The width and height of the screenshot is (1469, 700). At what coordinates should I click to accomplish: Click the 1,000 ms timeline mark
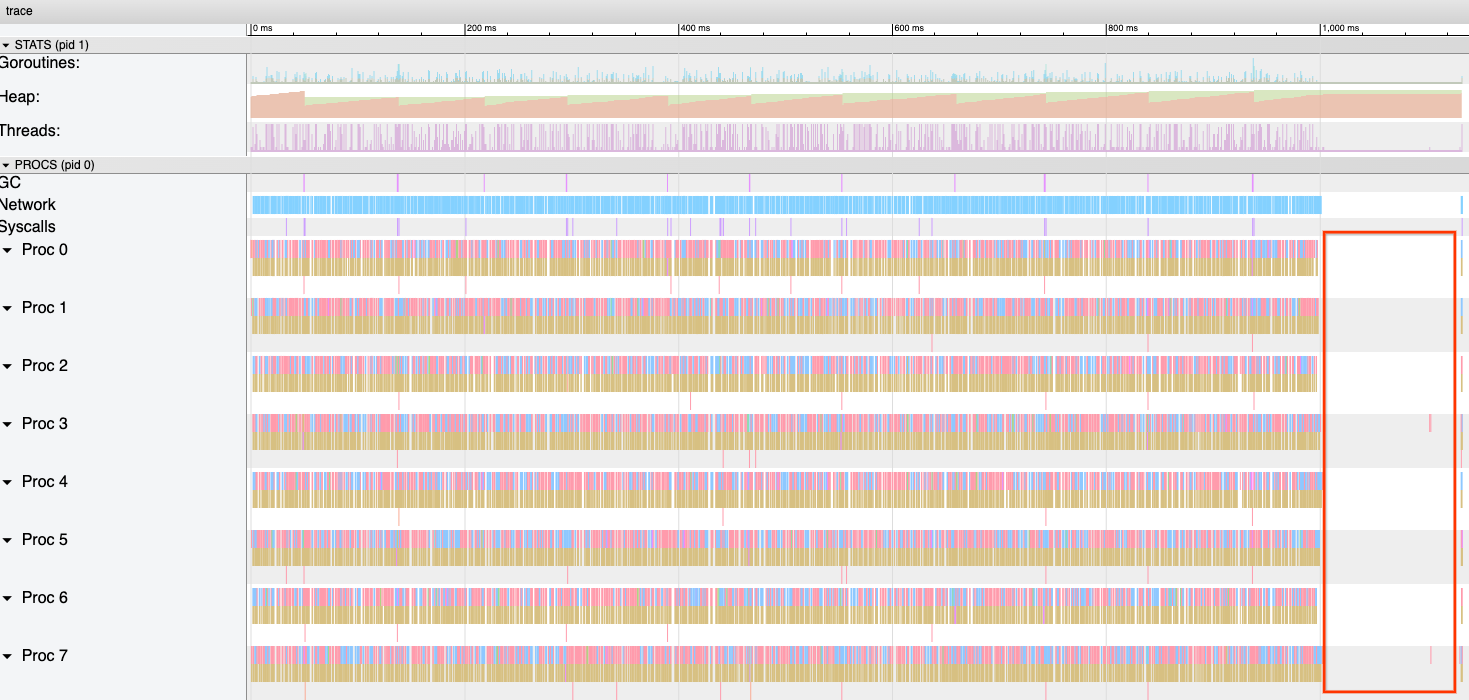pos(1341,29)
